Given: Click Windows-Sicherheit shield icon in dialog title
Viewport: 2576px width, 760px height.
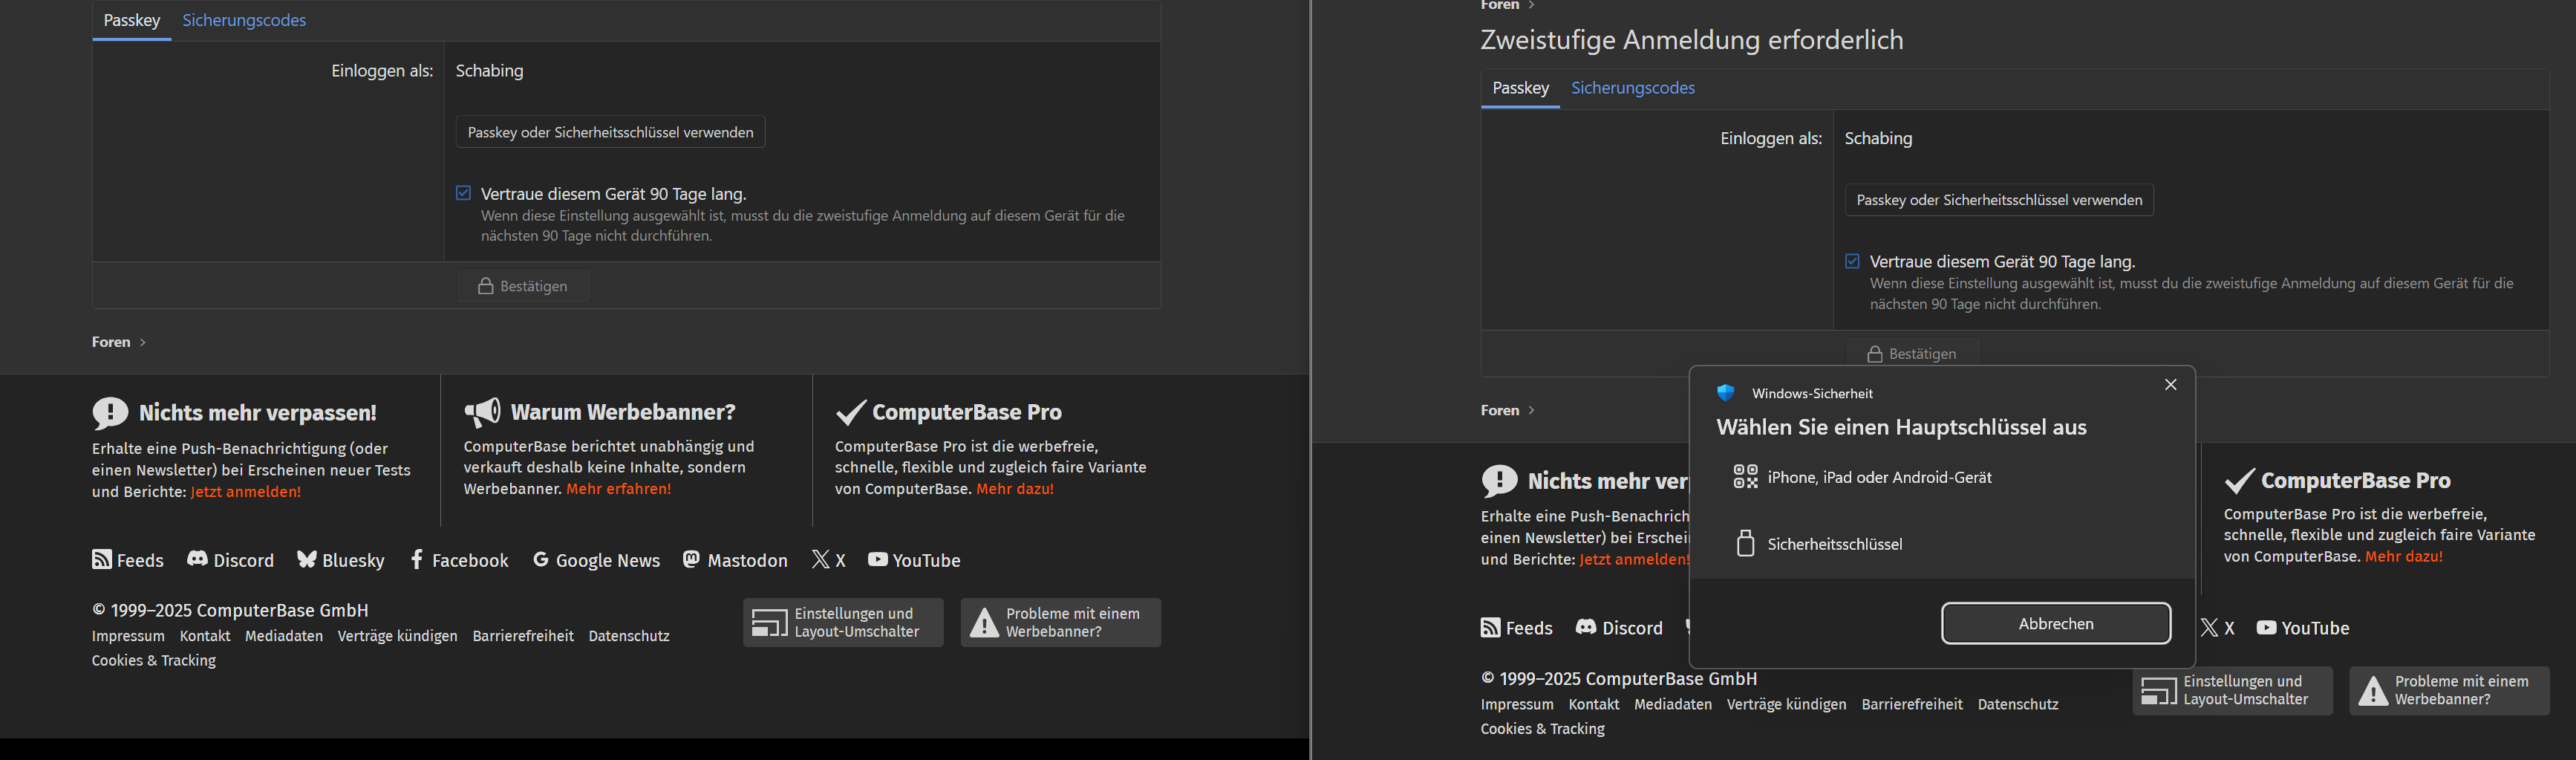Looking at the screenshot, I should pos(1726,393).
